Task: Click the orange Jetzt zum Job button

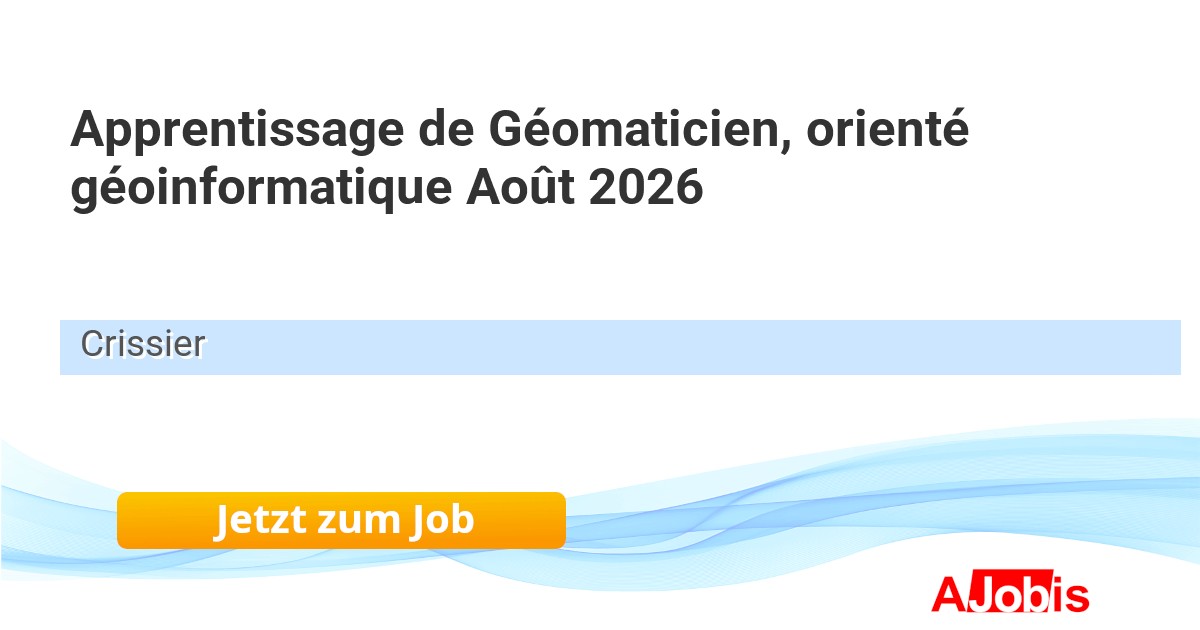Action: tap(341, 520)
